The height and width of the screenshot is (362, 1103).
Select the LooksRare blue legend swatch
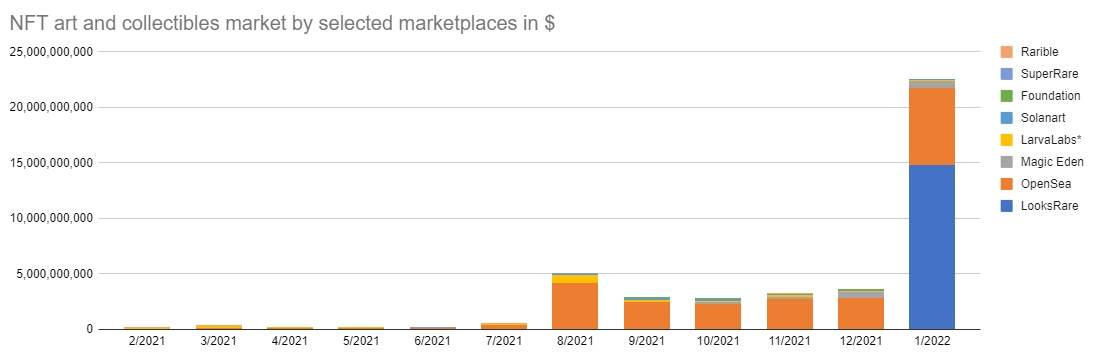[1006, 206]
